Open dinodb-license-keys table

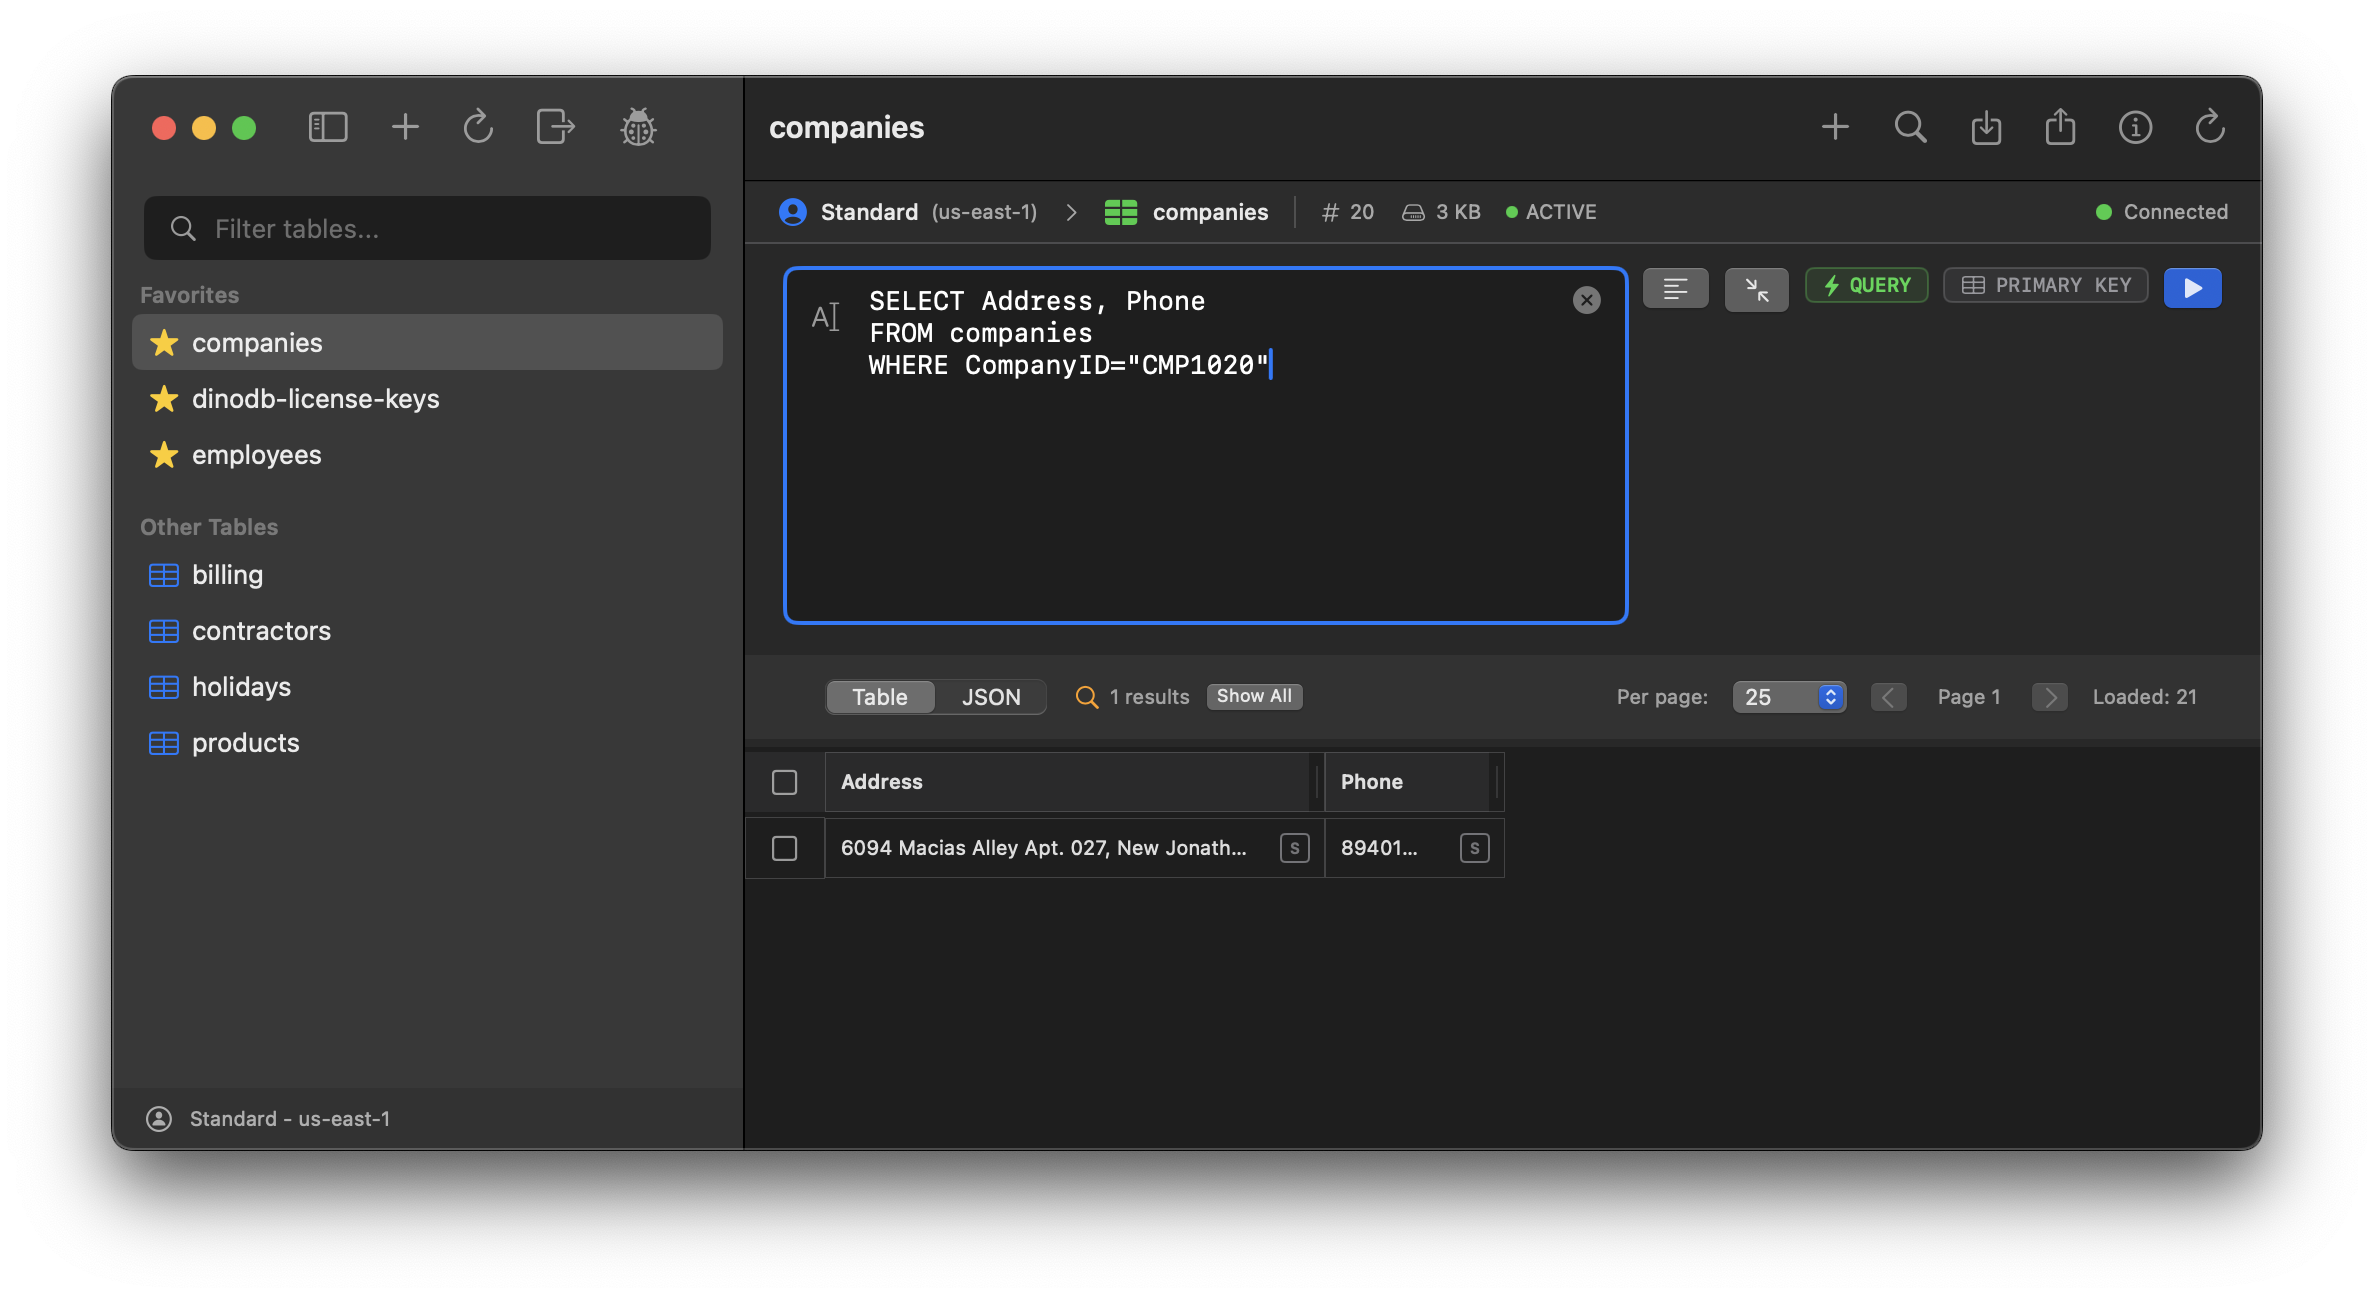pos(427,399)
